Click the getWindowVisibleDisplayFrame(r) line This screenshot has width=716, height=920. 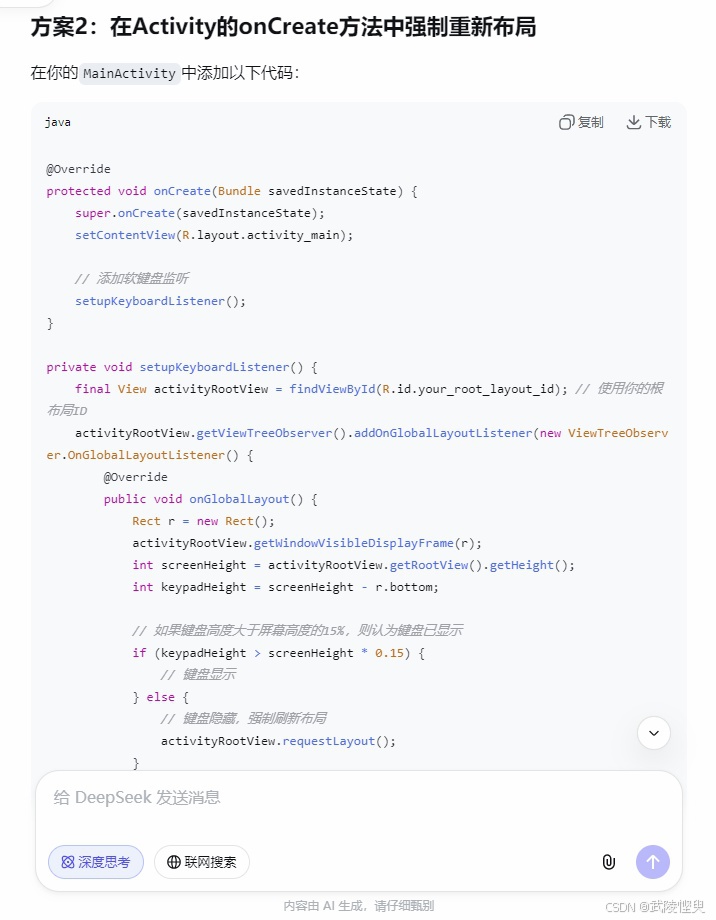(x=307, y=543)
